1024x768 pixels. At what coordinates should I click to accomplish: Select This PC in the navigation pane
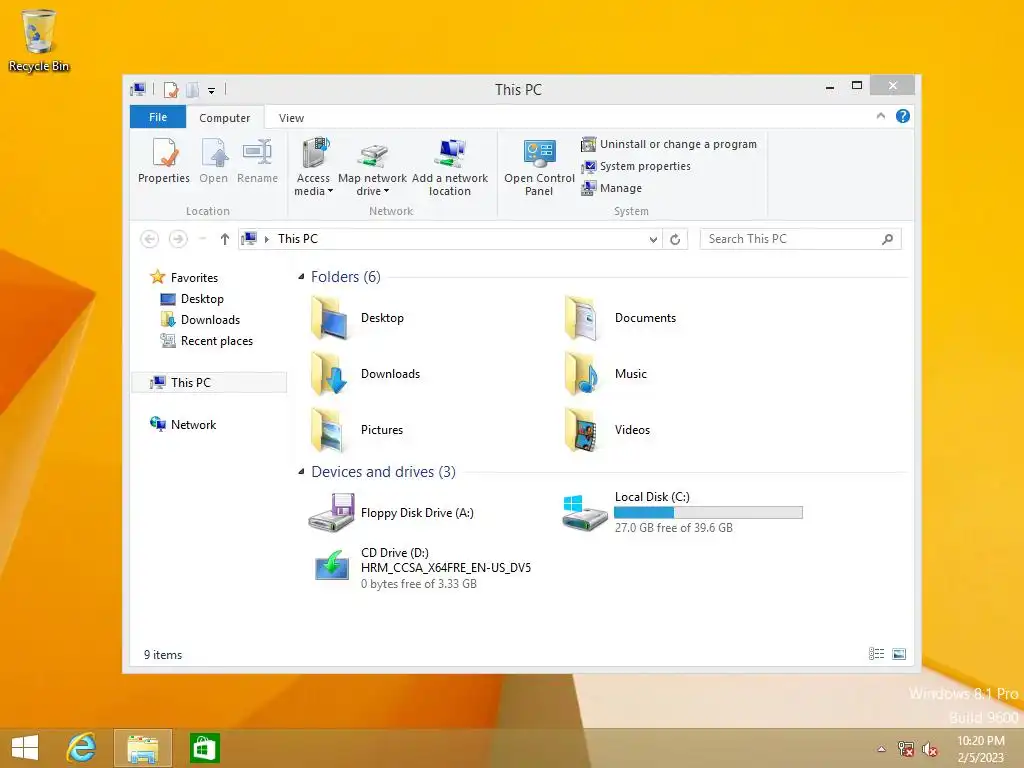click(x=209, y=383)
